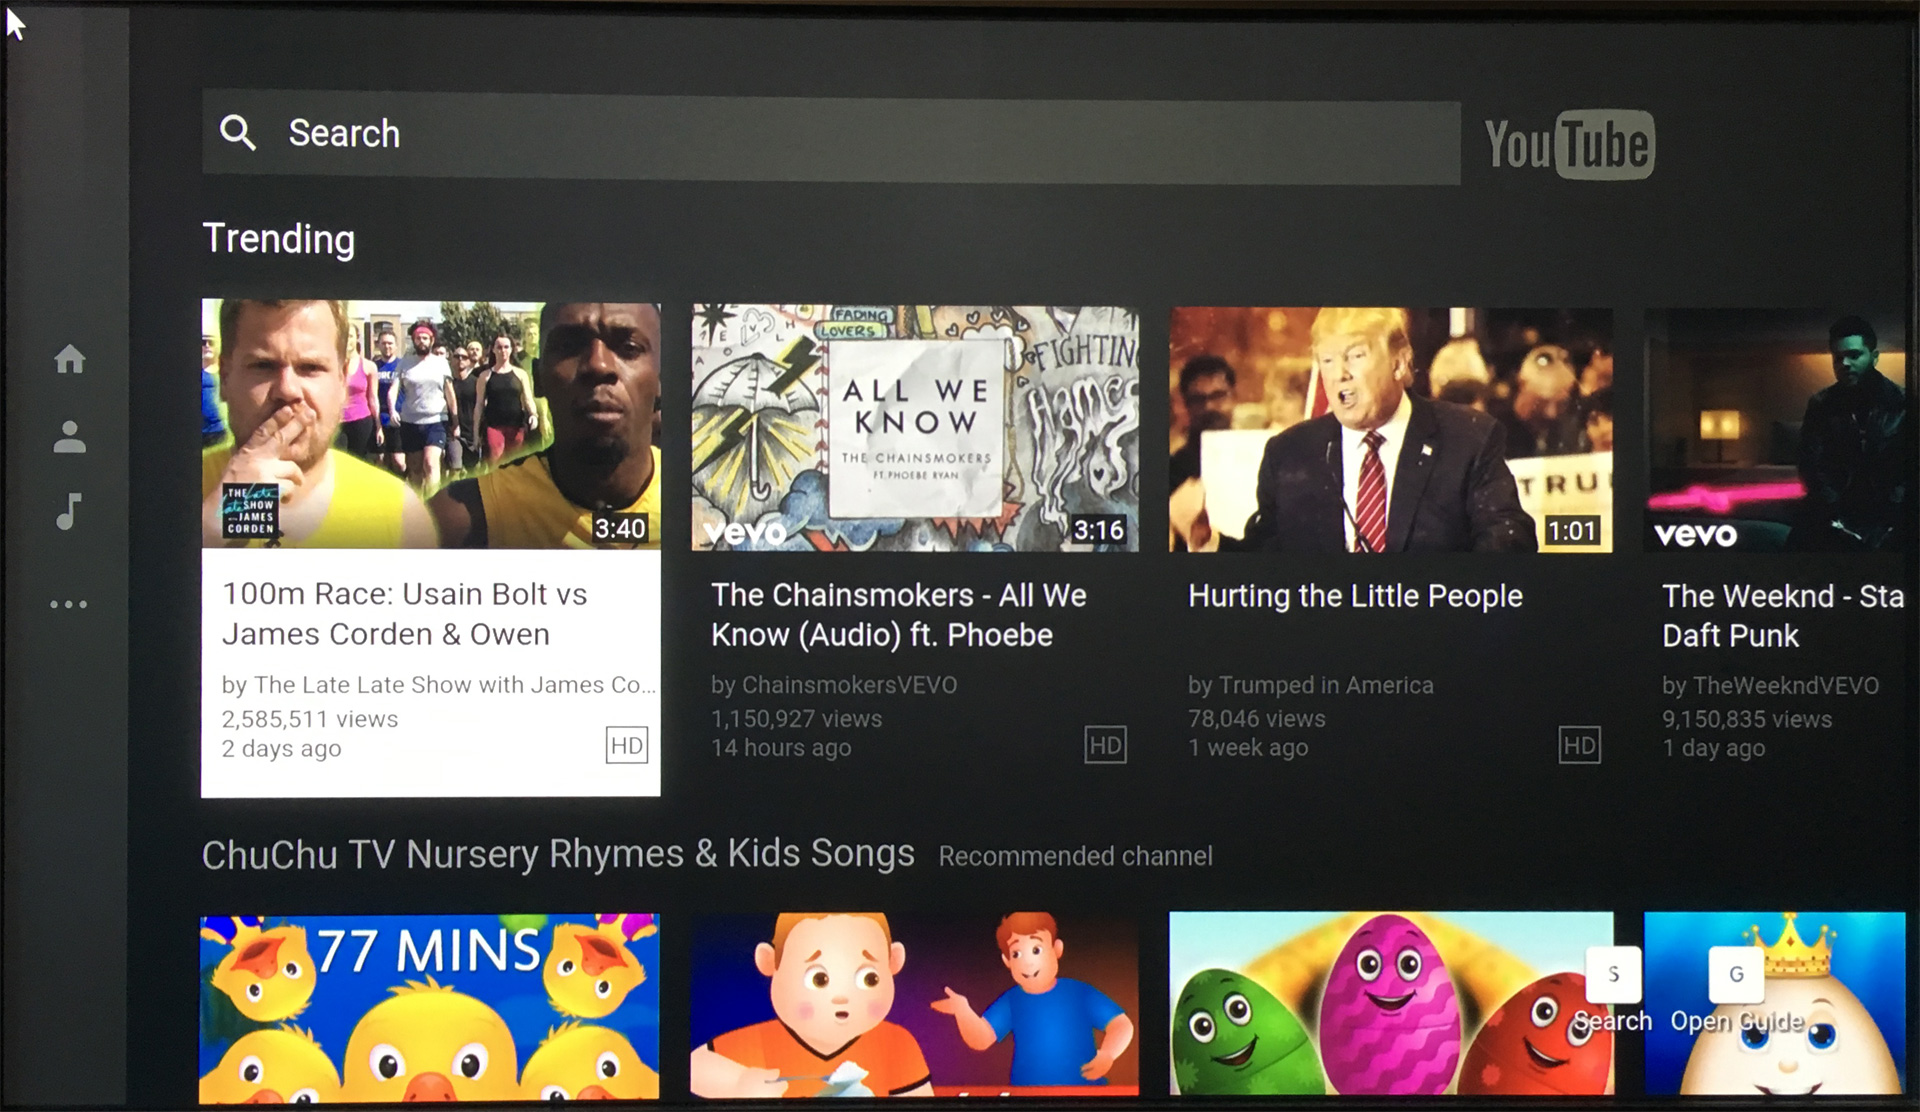Click the '1,150,927 views' count
1920x1112 pixels.
point(796,719)
